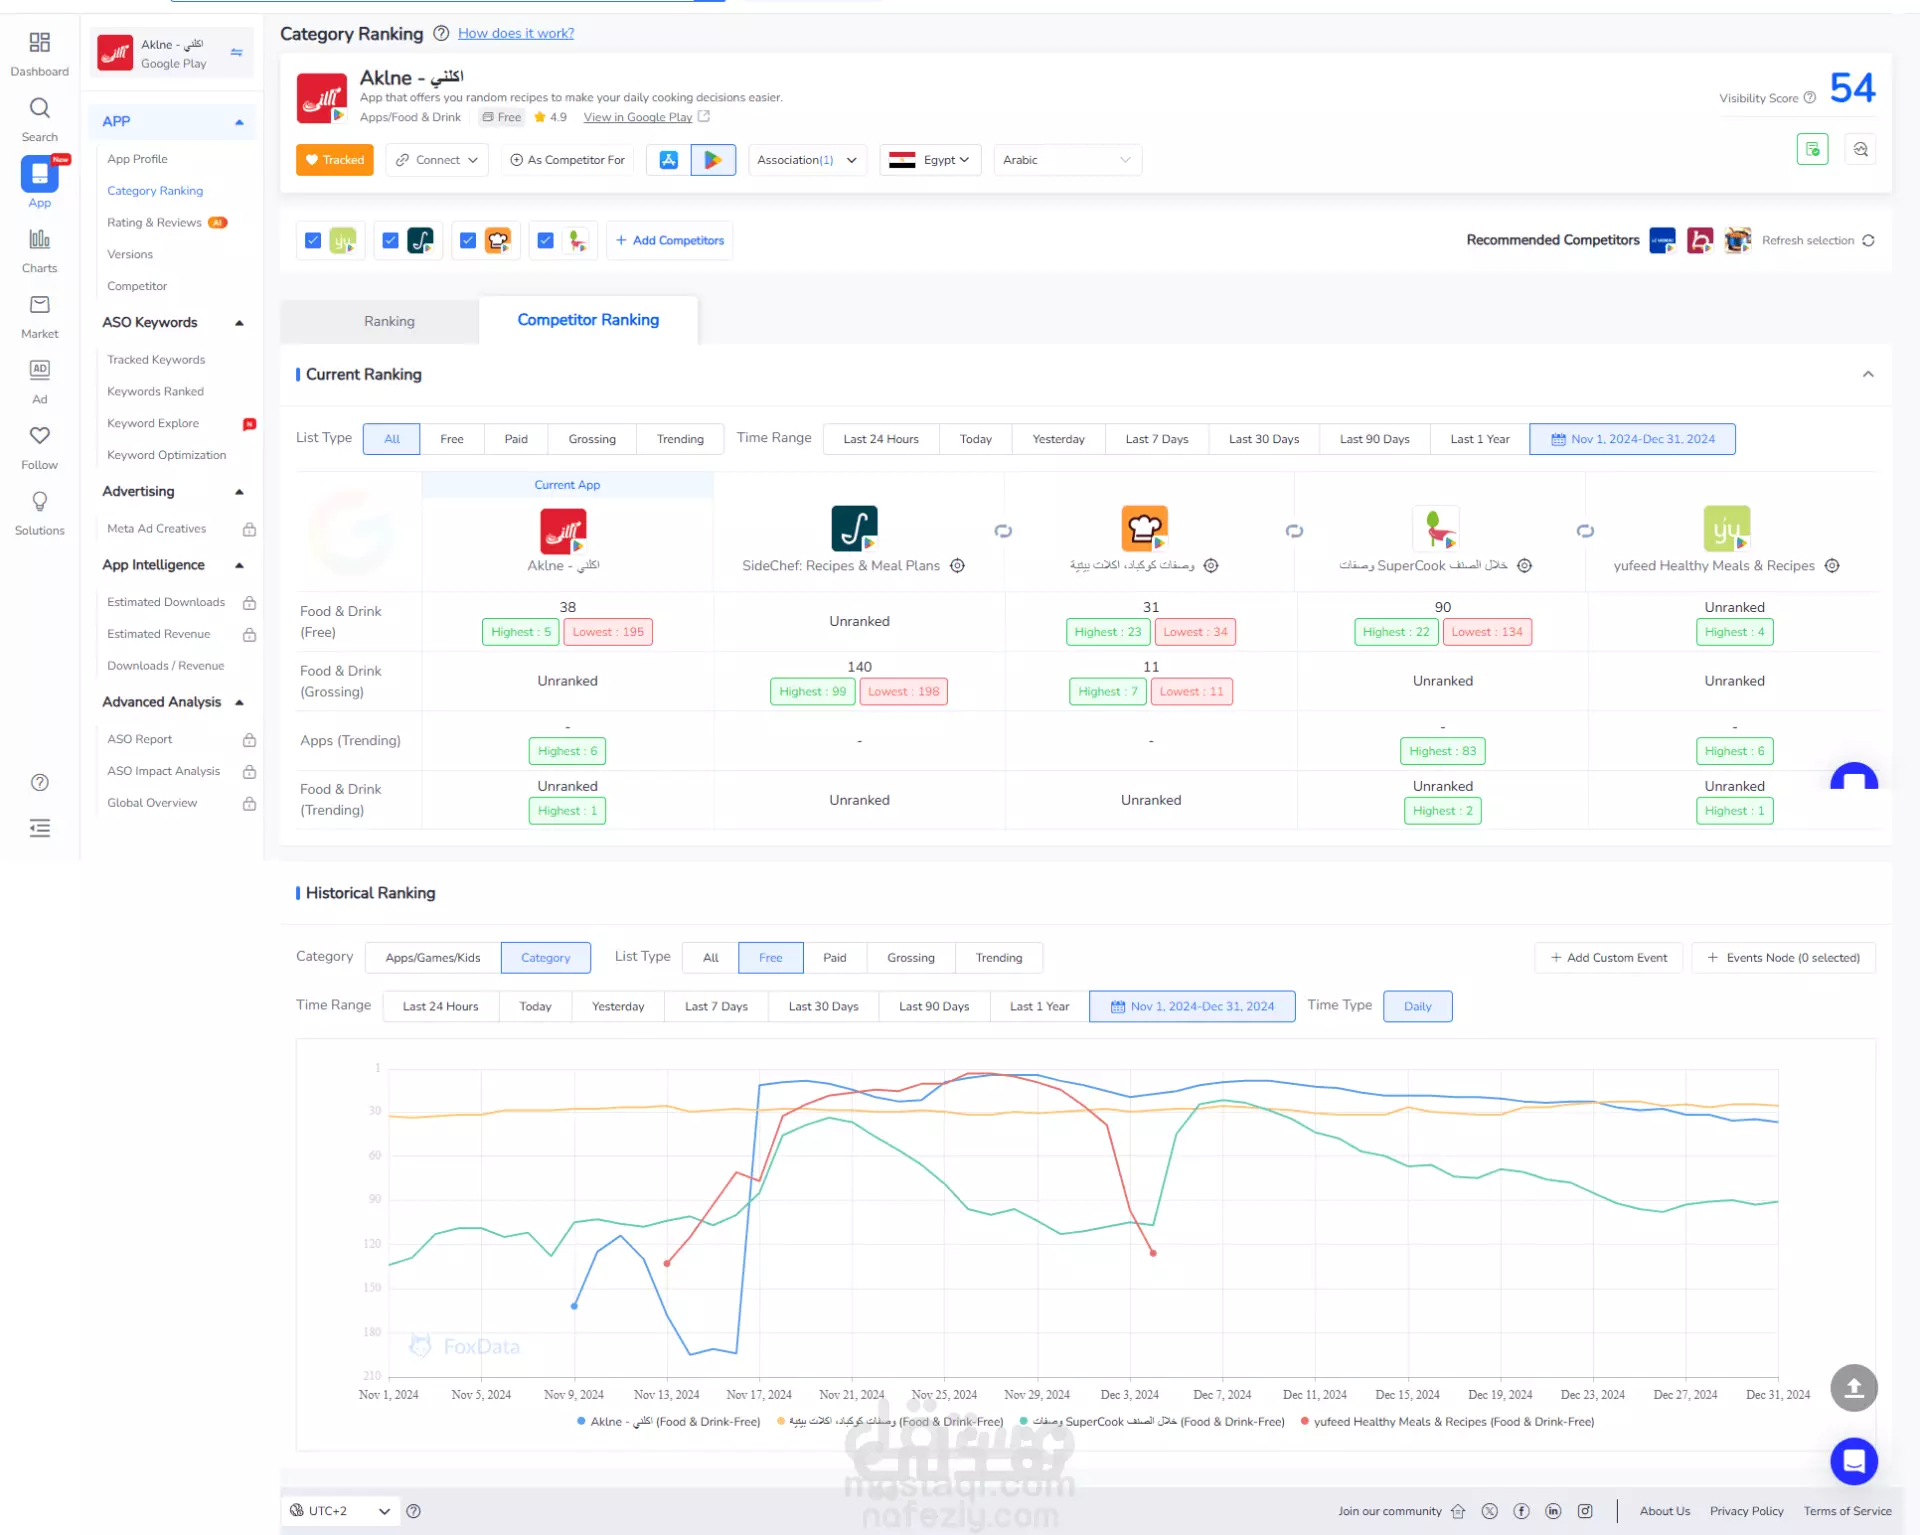The height and width of the screenshot is (1535, 1920).
Task: Open the Association(1) dropdown
Action: (x=807, y=160)
